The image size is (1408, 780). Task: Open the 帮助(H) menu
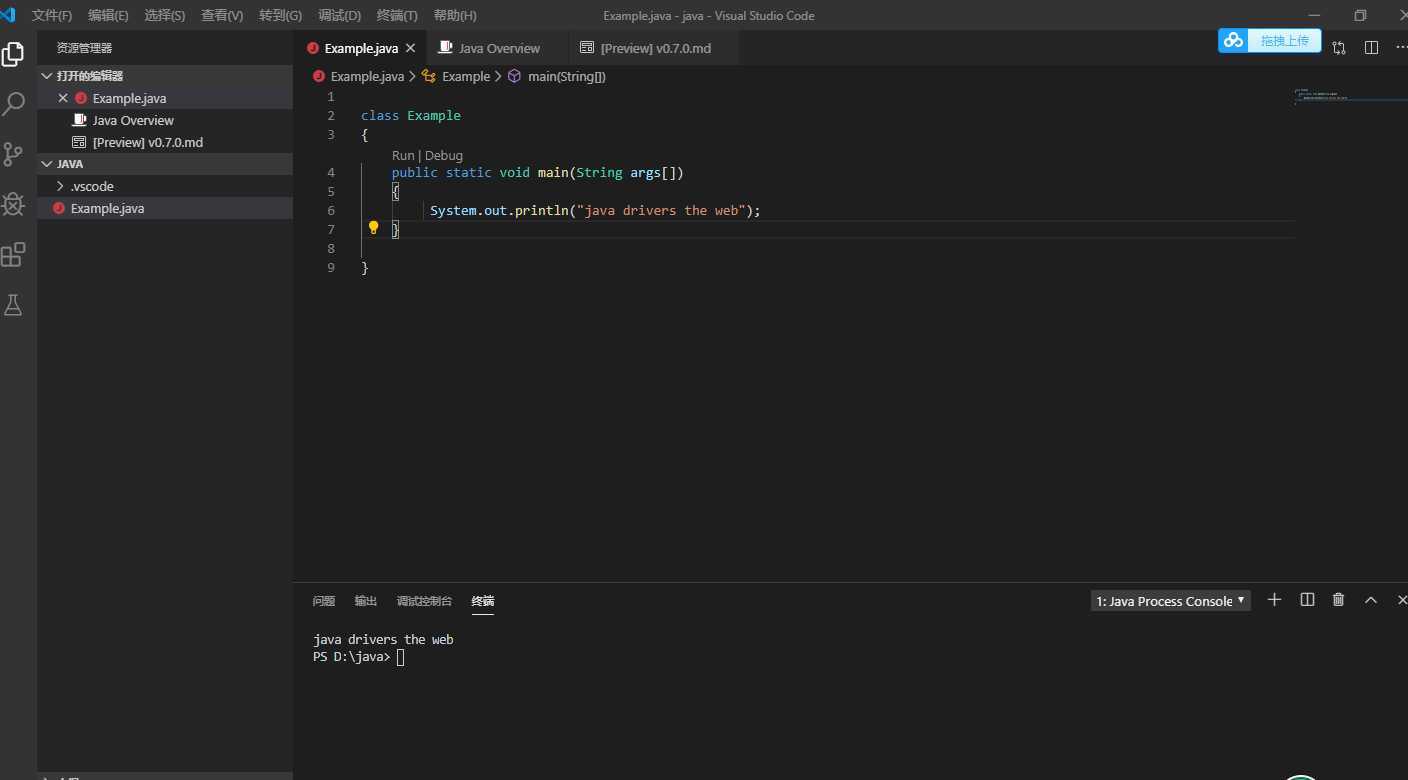[455, 16]
